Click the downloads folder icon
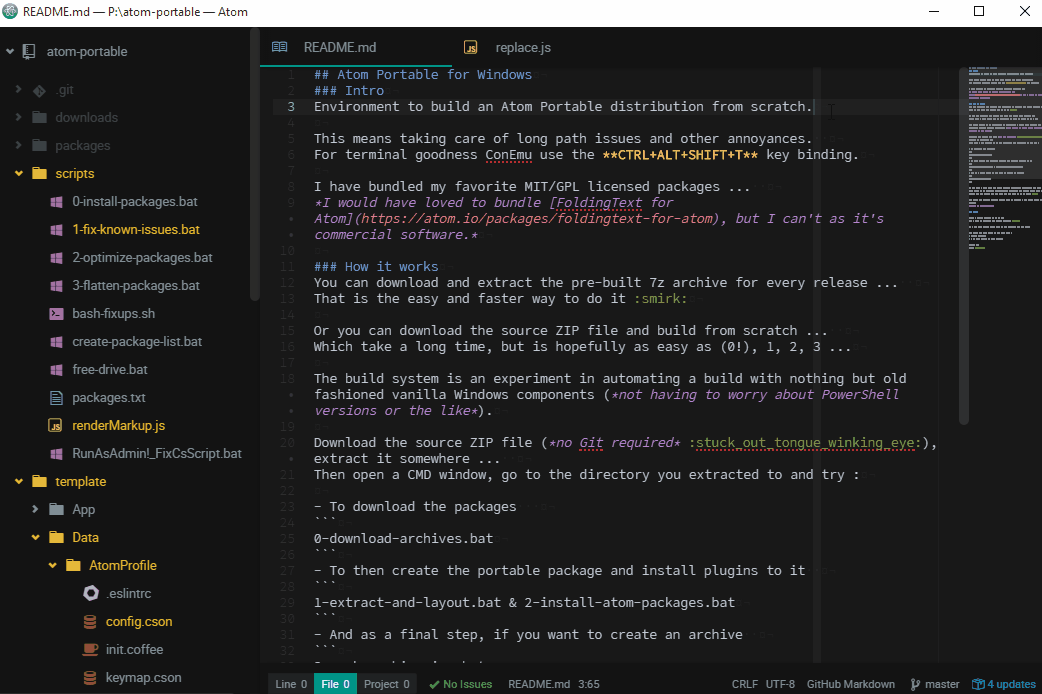The height and width of the screenshot is (694, 1042). click(39, 118)
